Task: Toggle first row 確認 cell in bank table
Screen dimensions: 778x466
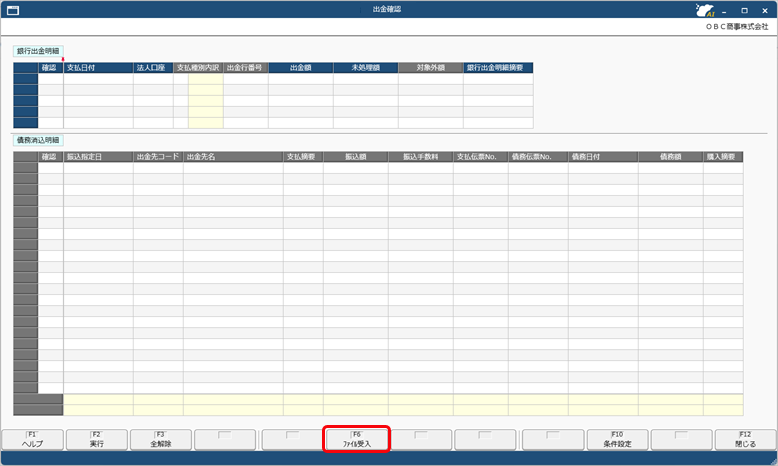Action: (x=50, y=79)
